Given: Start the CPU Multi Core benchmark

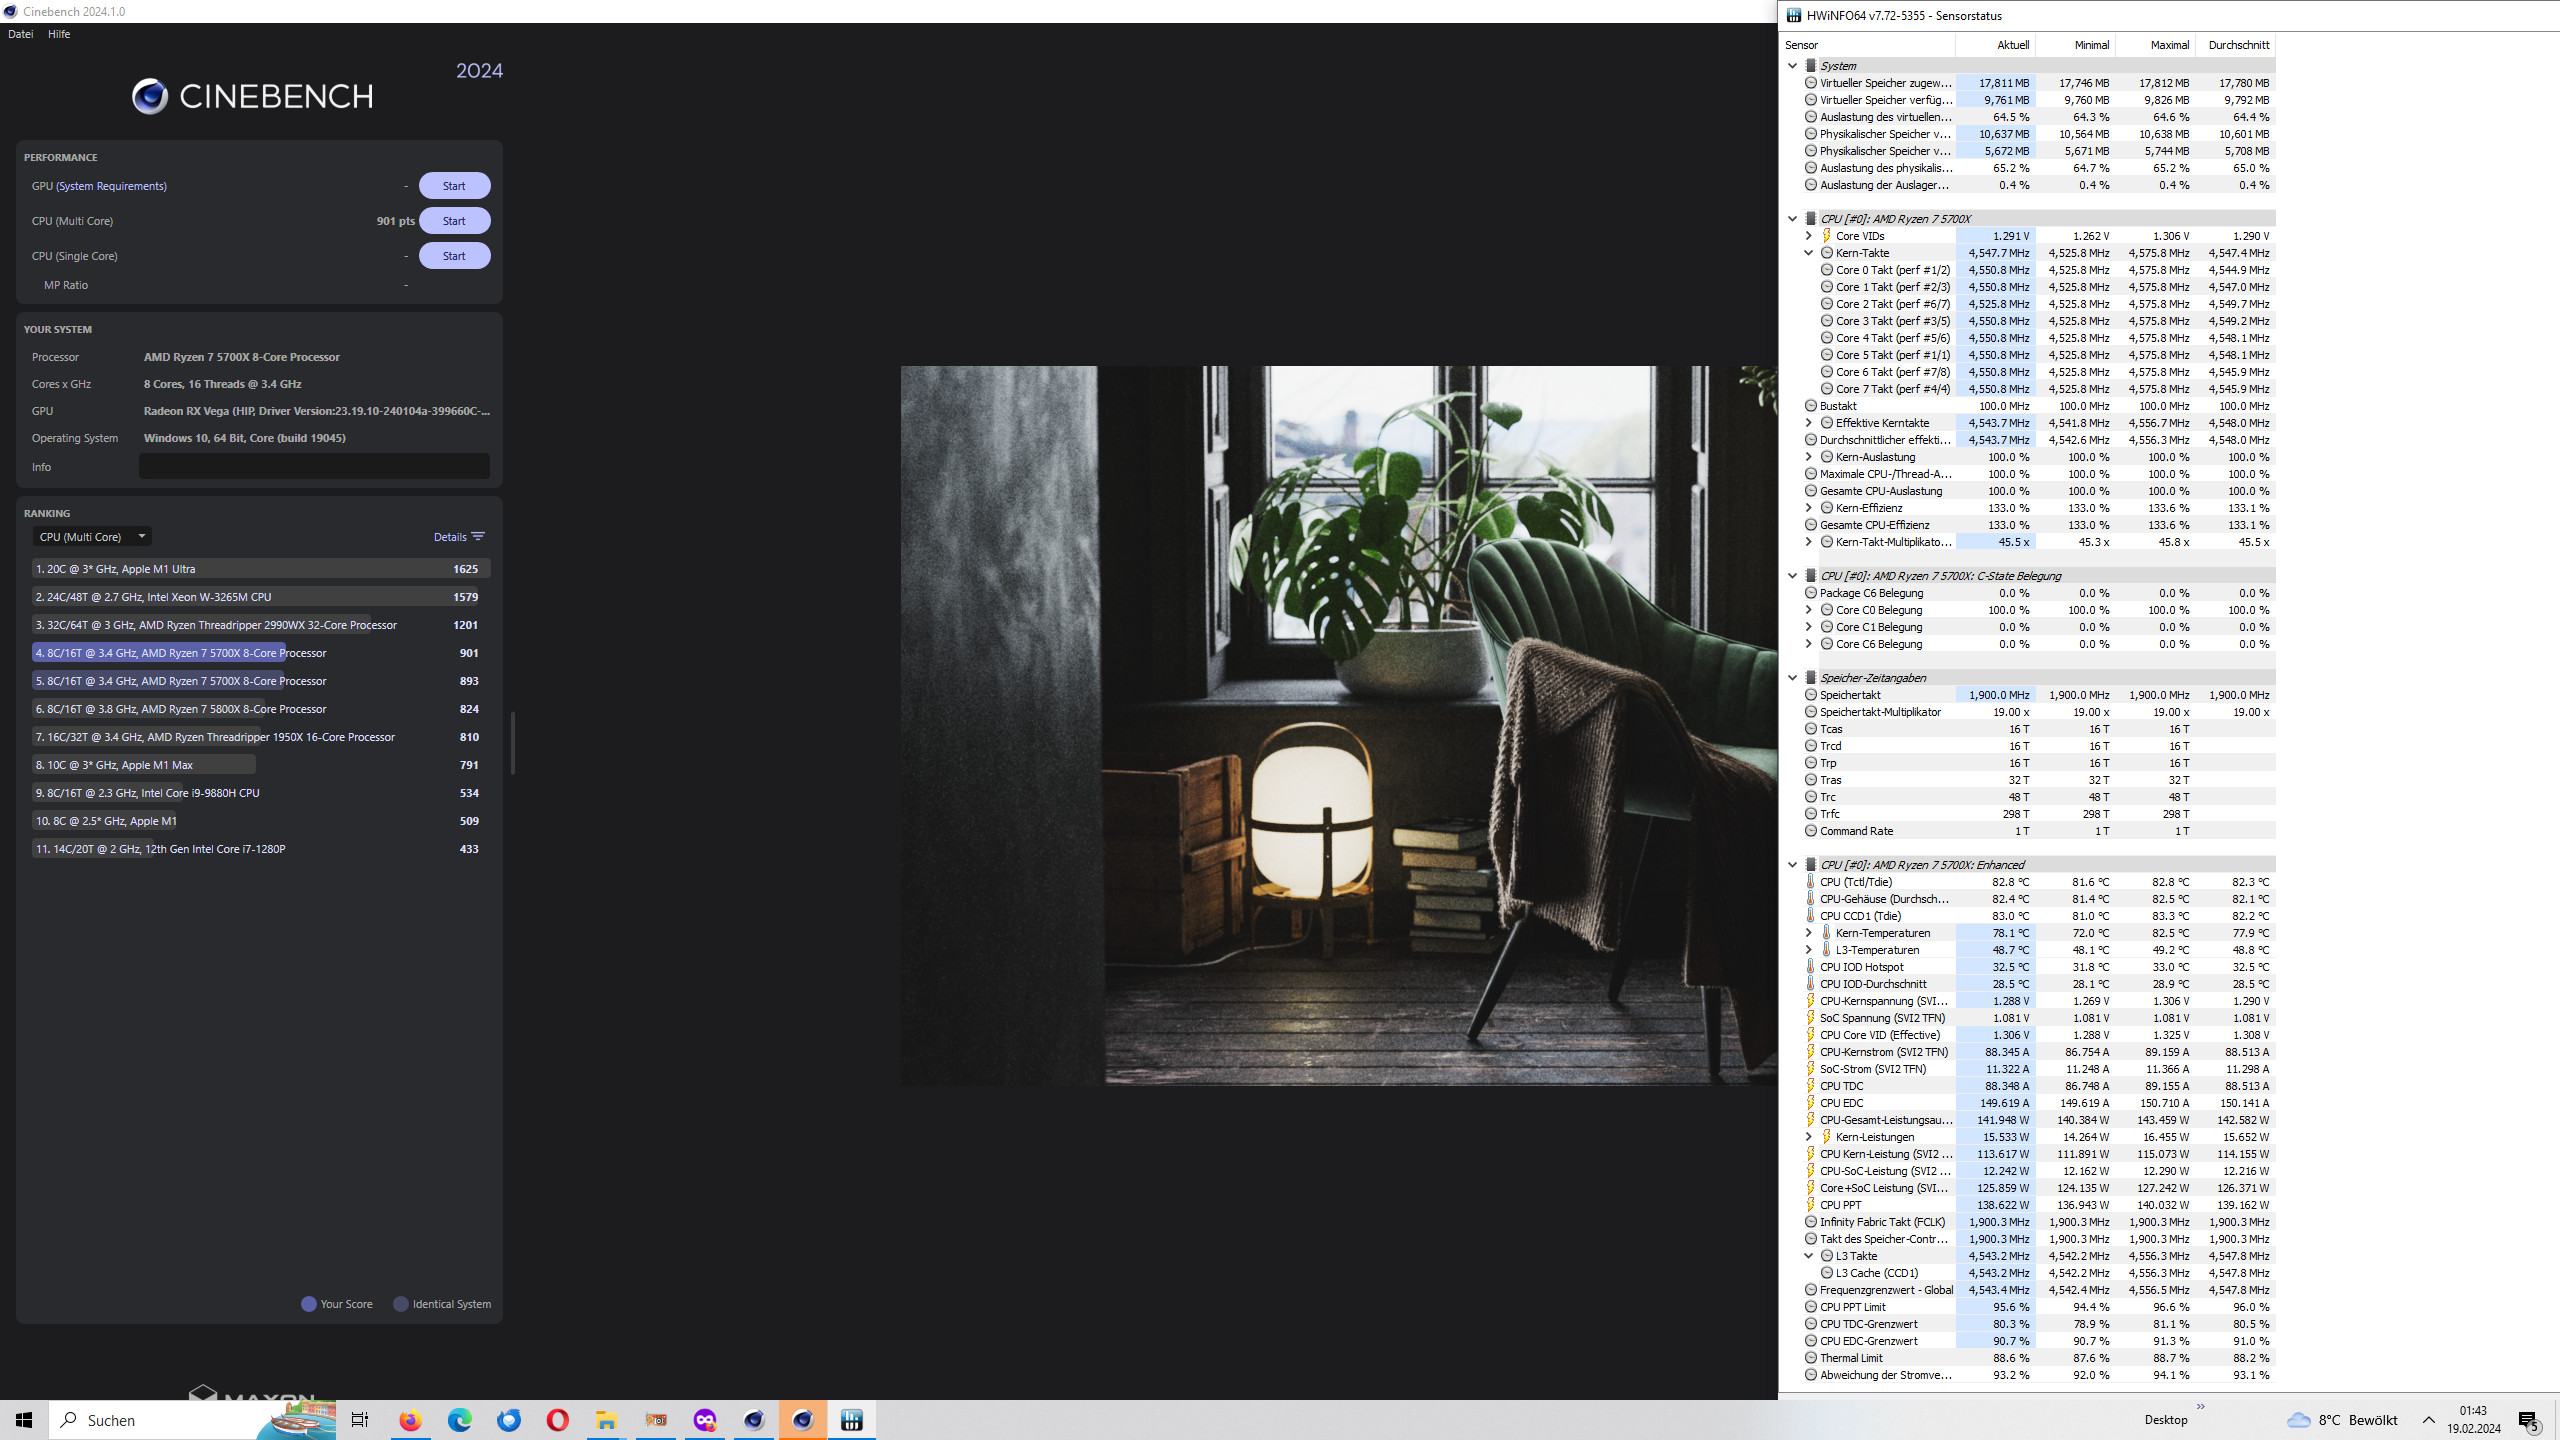Looking at the screenshot, I should [454, 221].
